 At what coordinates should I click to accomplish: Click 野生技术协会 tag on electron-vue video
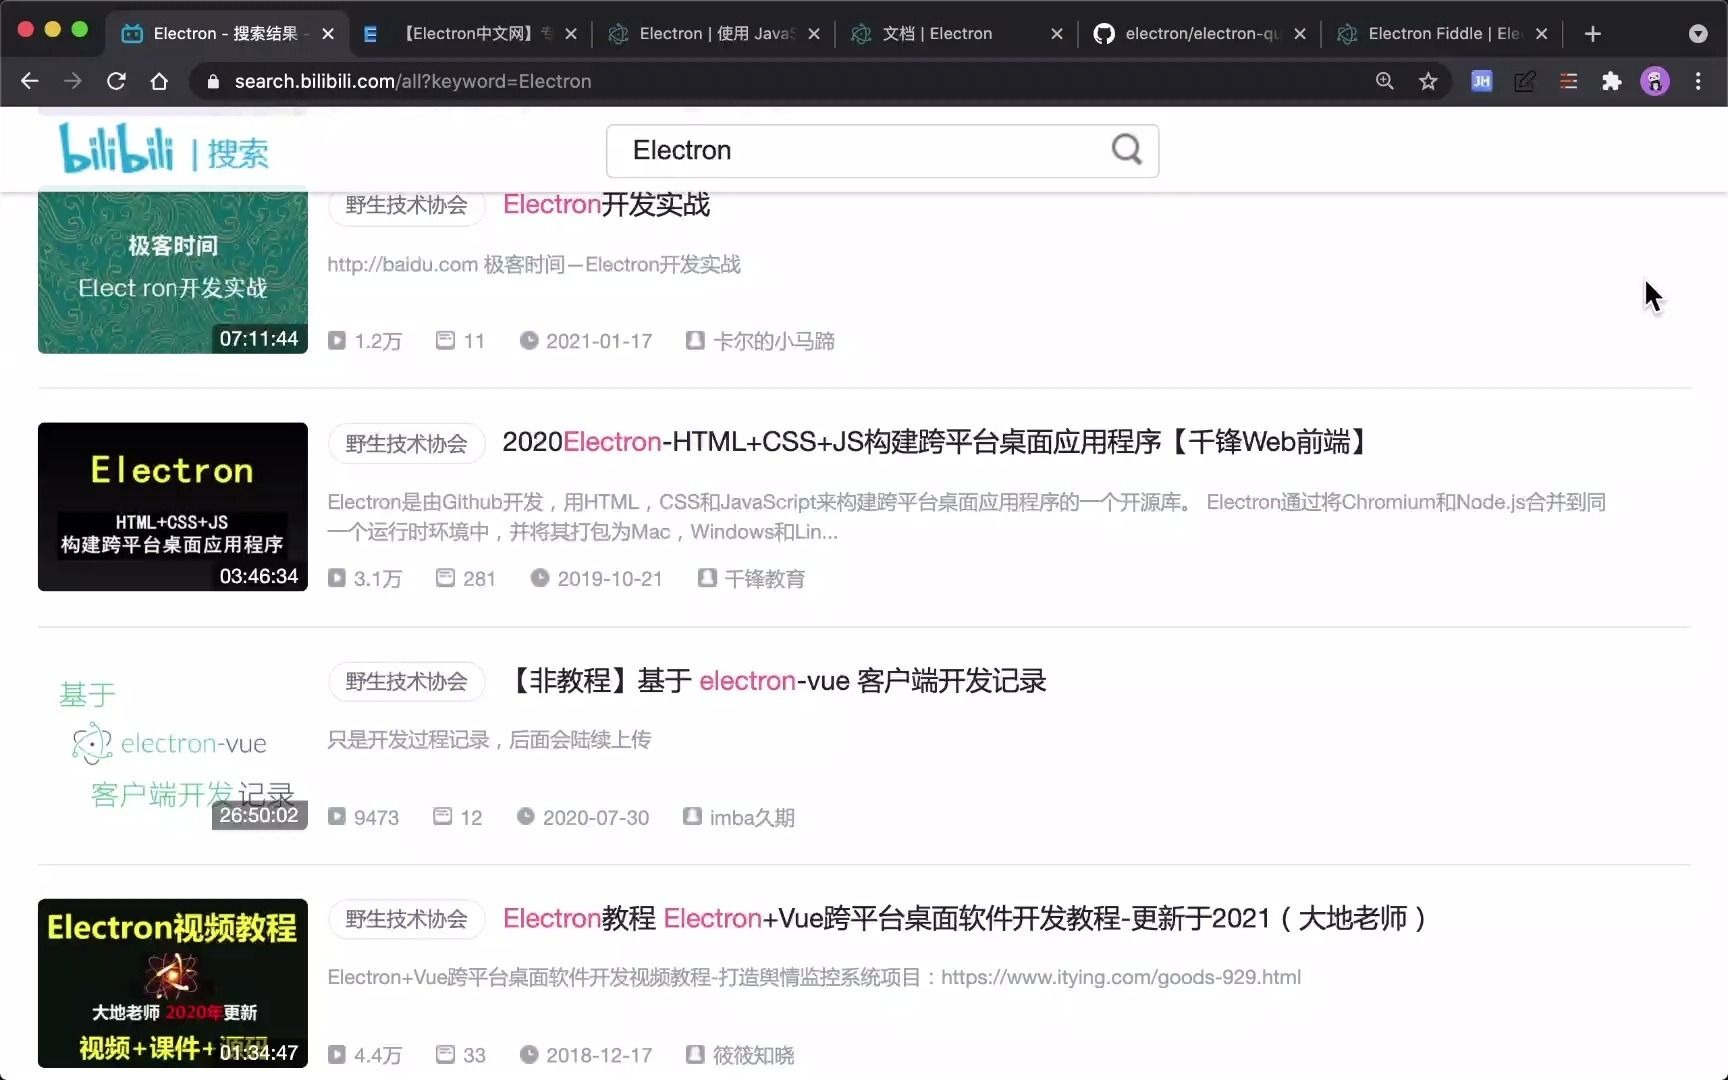[x=406, y=681]
